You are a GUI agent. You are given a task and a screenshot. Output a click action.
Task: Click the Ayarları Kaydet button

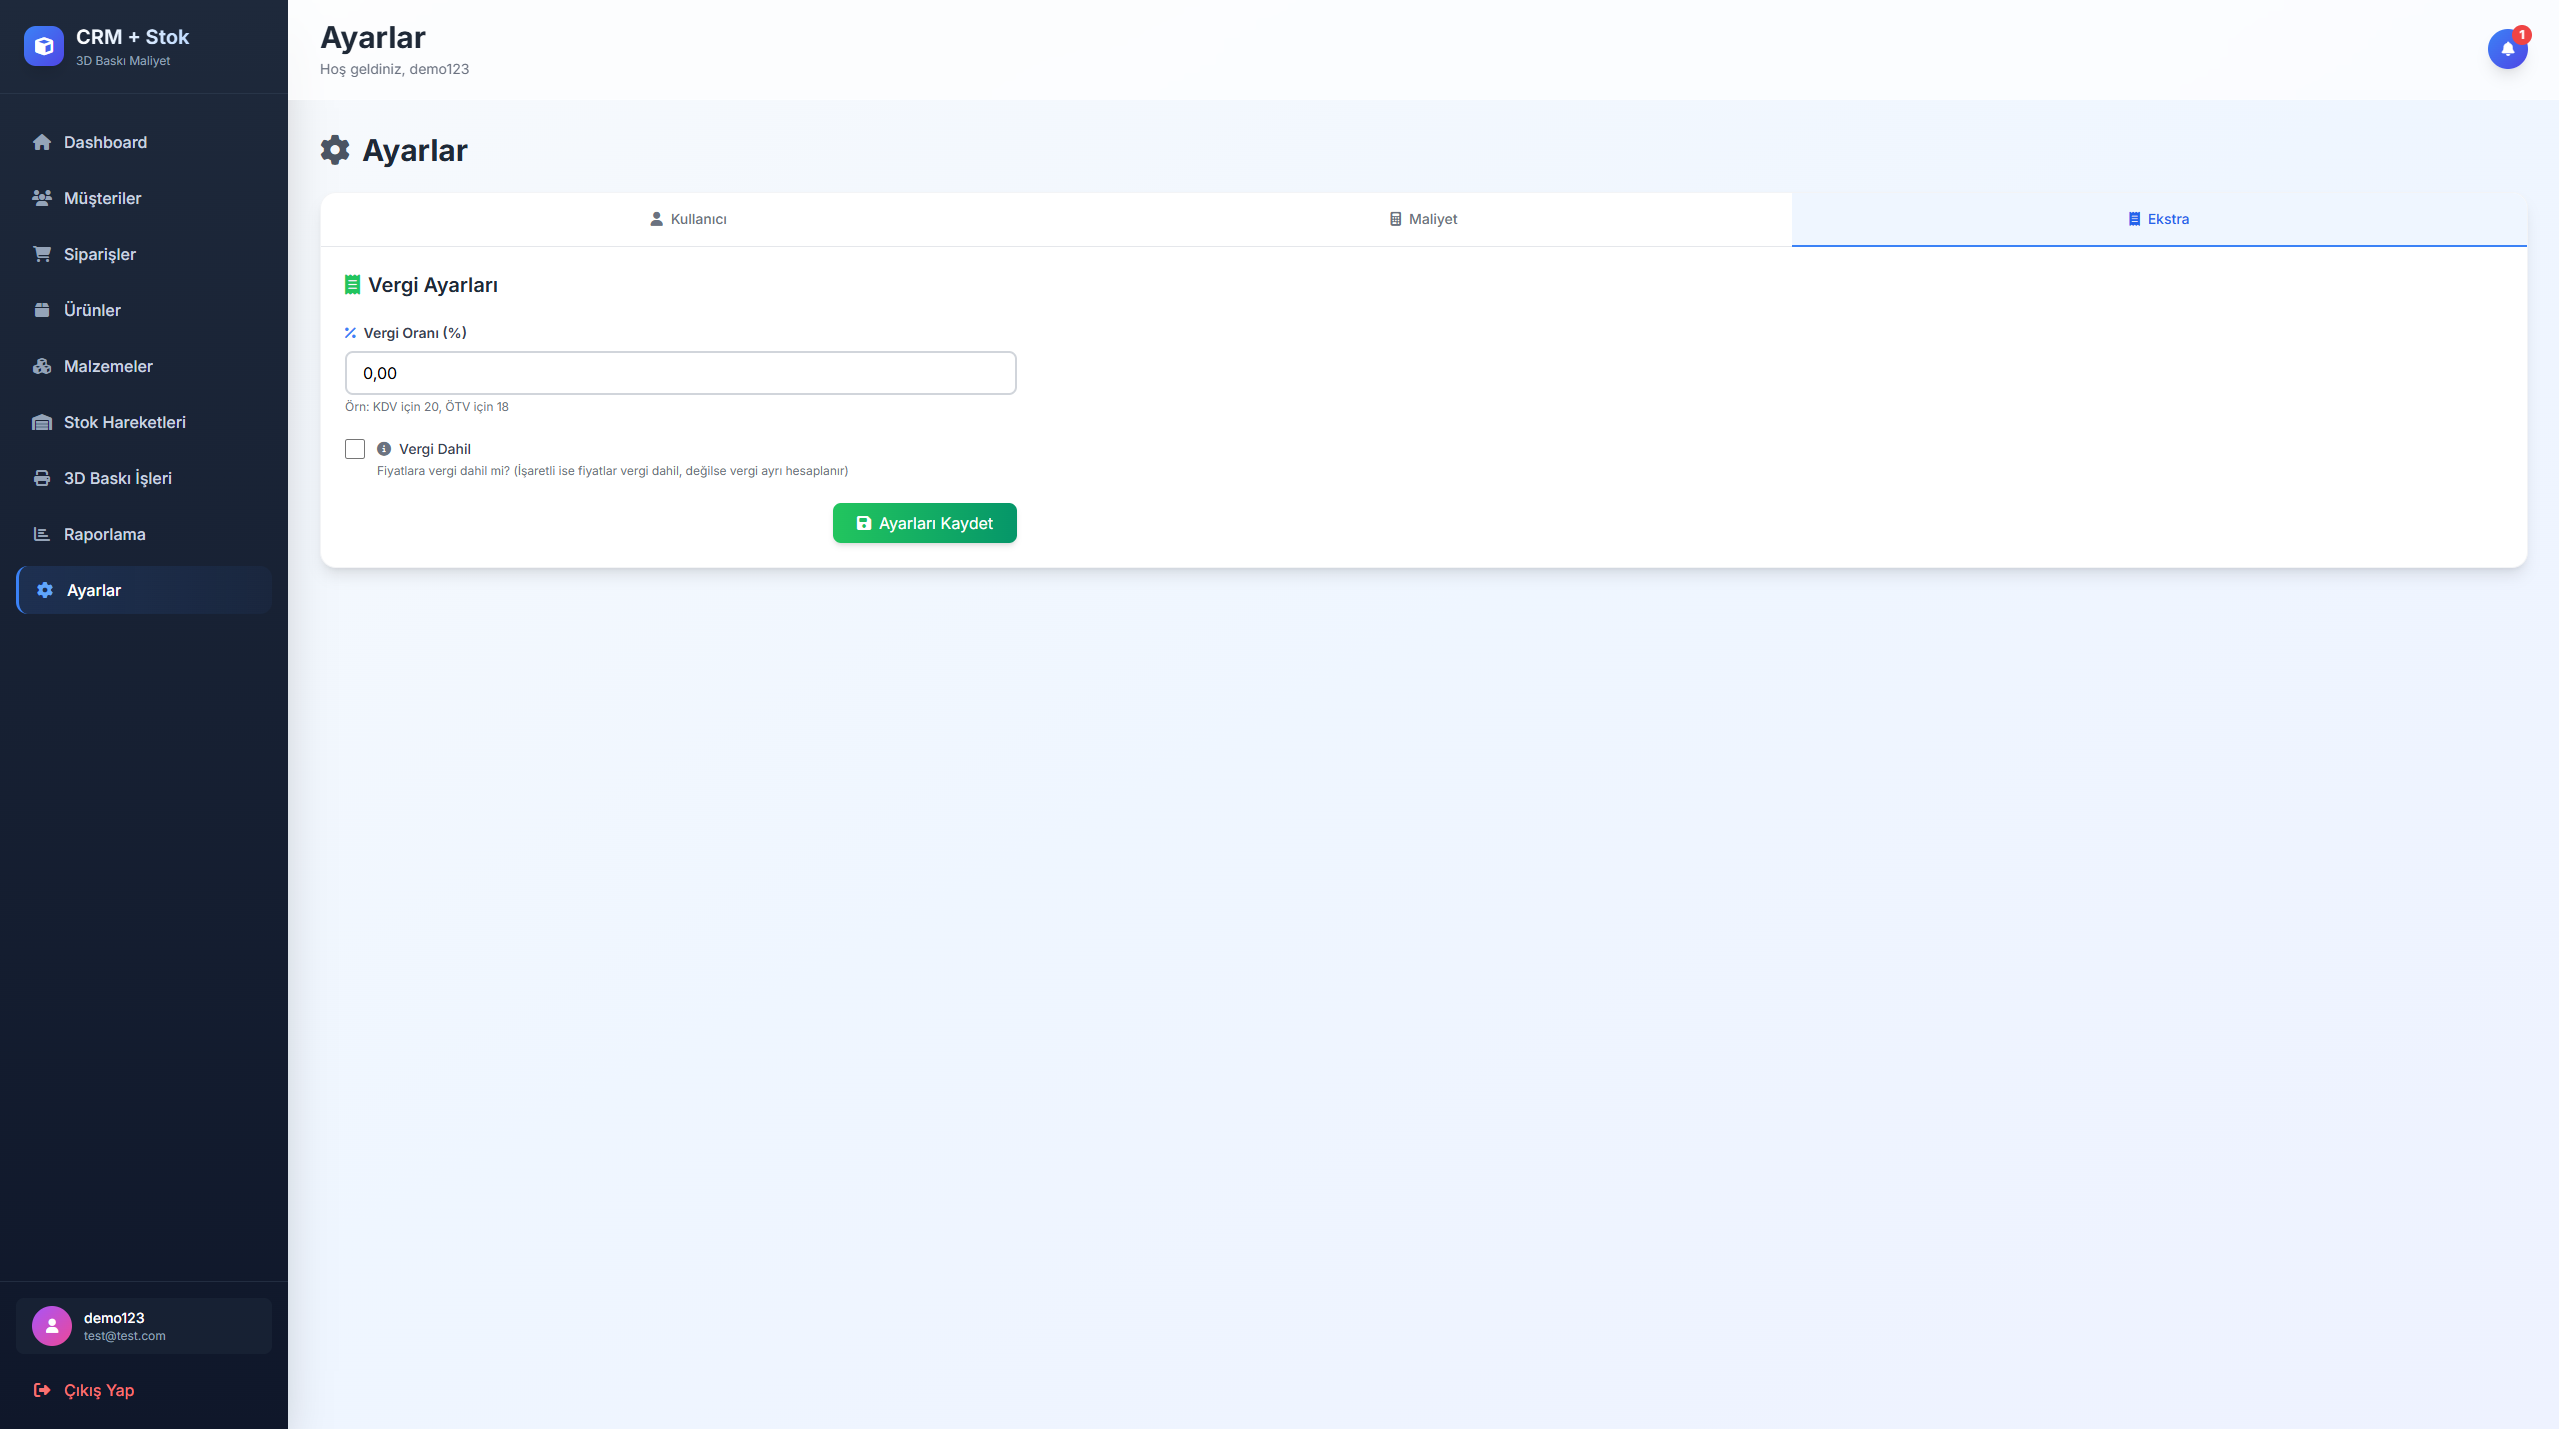[x=924, y=523]
